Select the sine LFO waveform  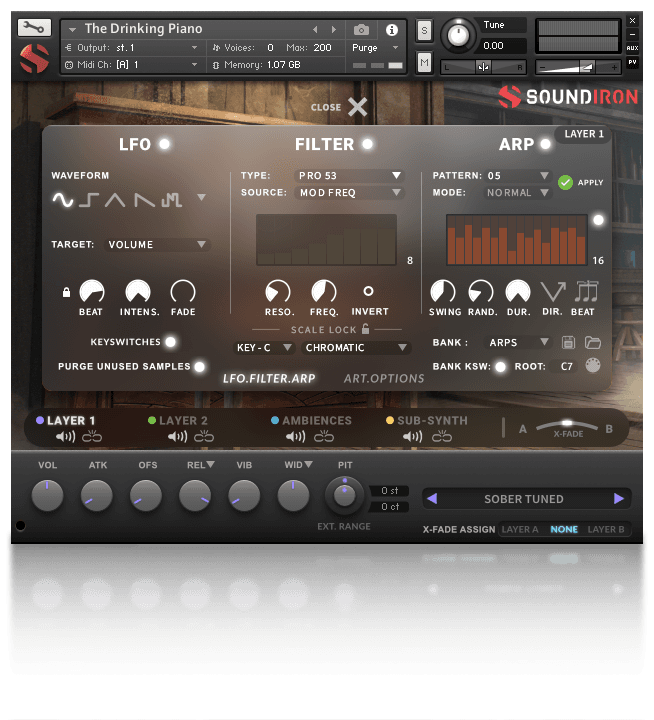[62, 199]
